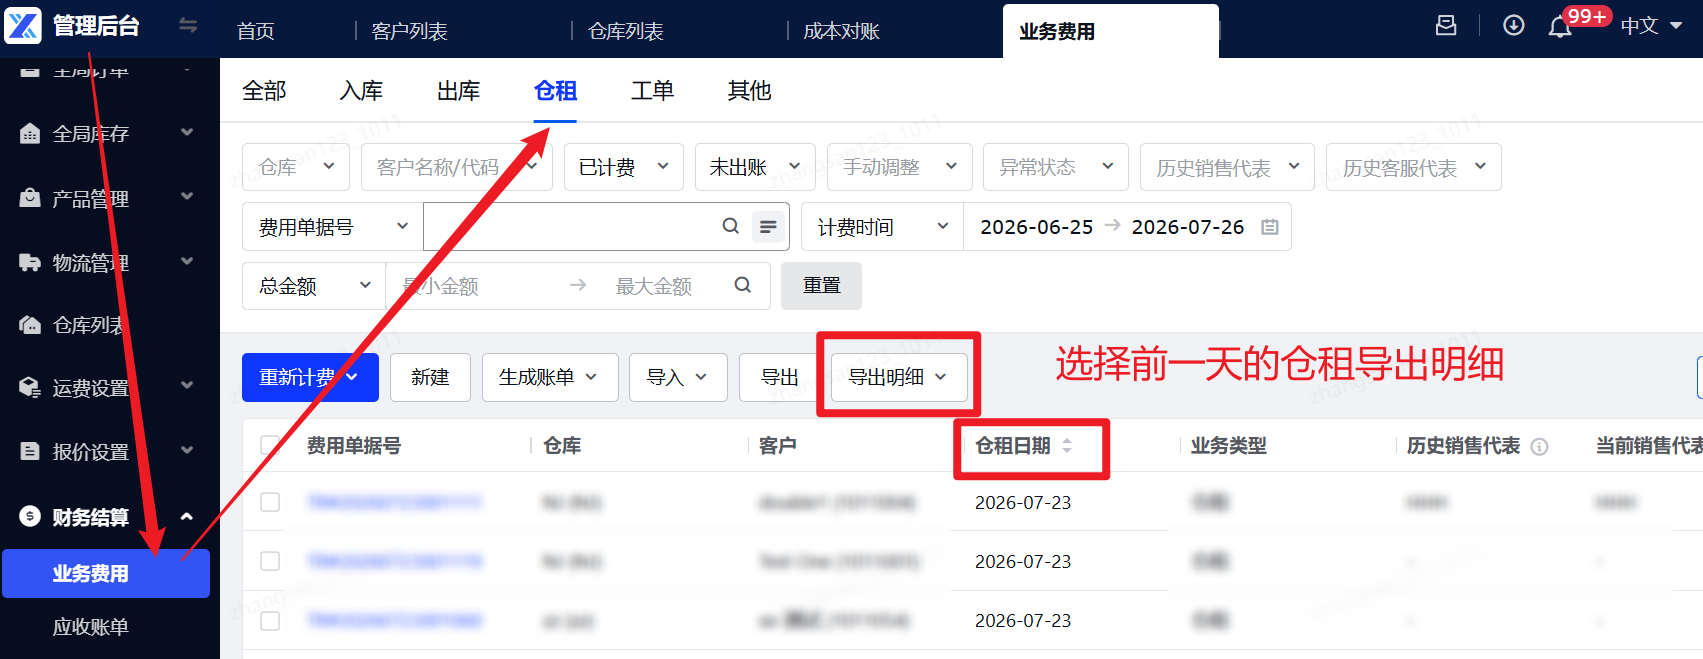Click the 最大金额 input field

[653, 286]
